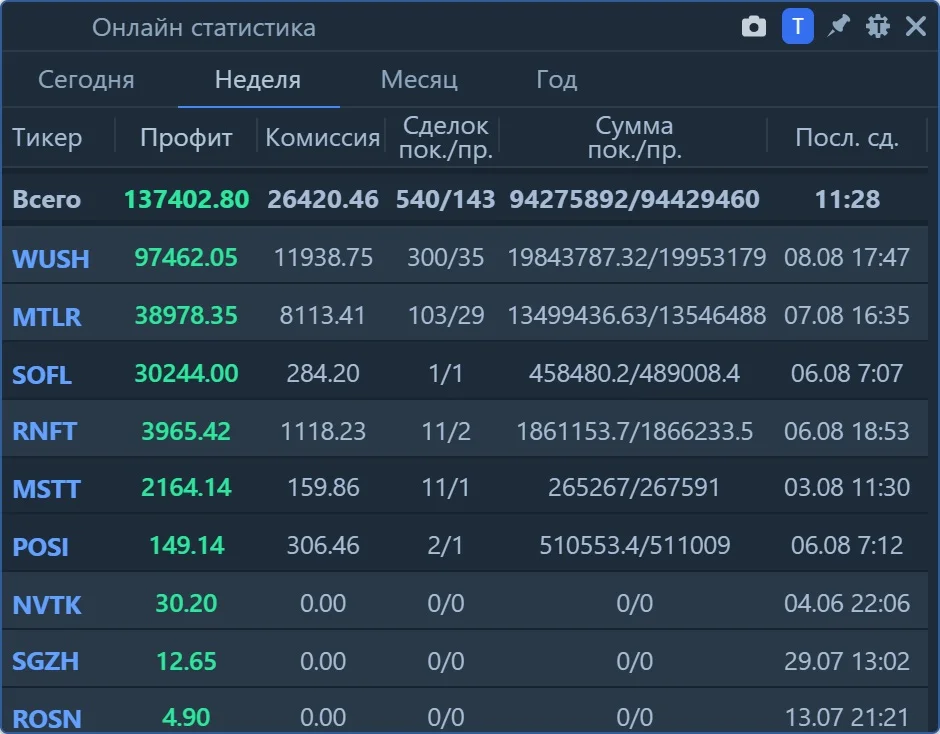Click SGZH profit 12.65

pos(186,661)
